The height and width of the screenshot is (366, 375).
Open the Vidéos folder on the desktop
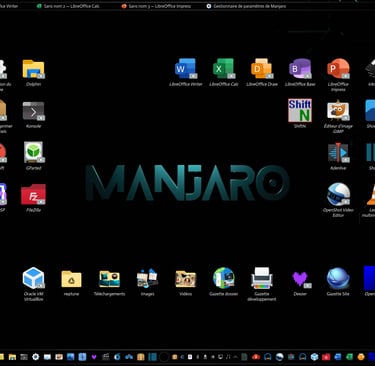point(186,279)
